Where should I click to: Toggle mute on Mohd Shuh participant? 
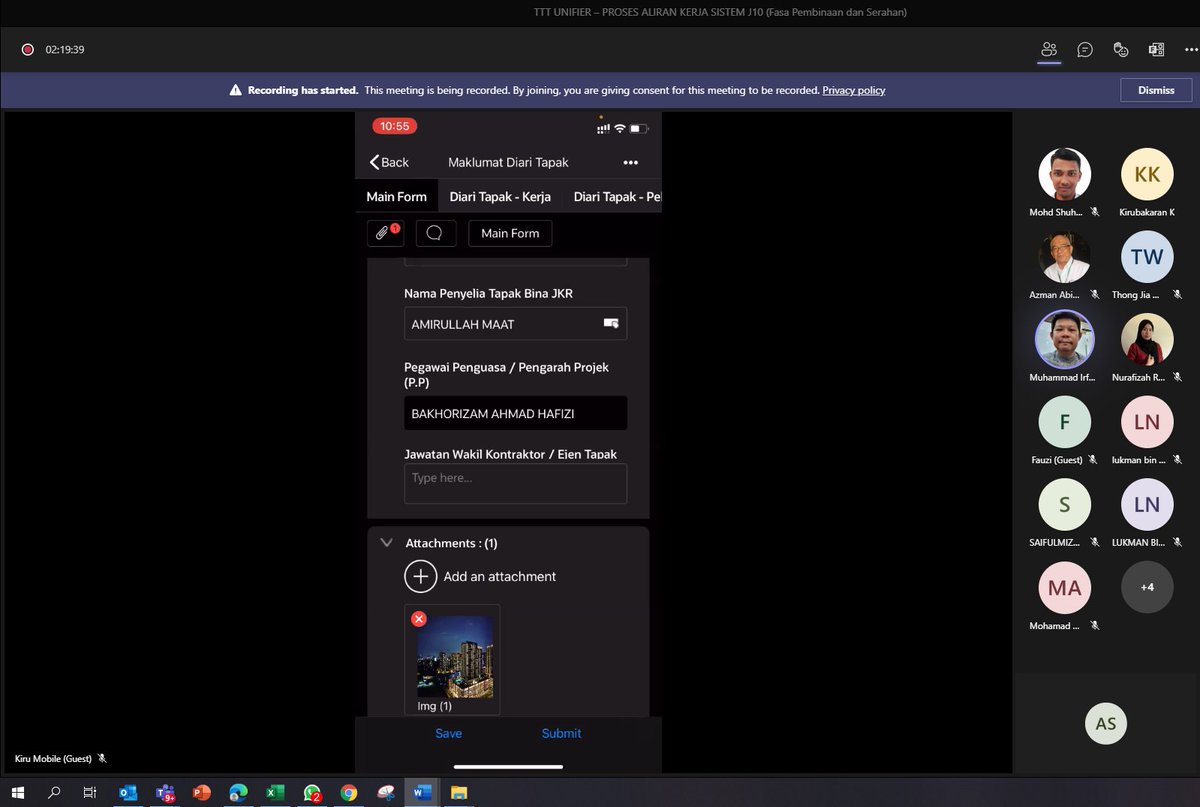click(x=1096, y=212)
